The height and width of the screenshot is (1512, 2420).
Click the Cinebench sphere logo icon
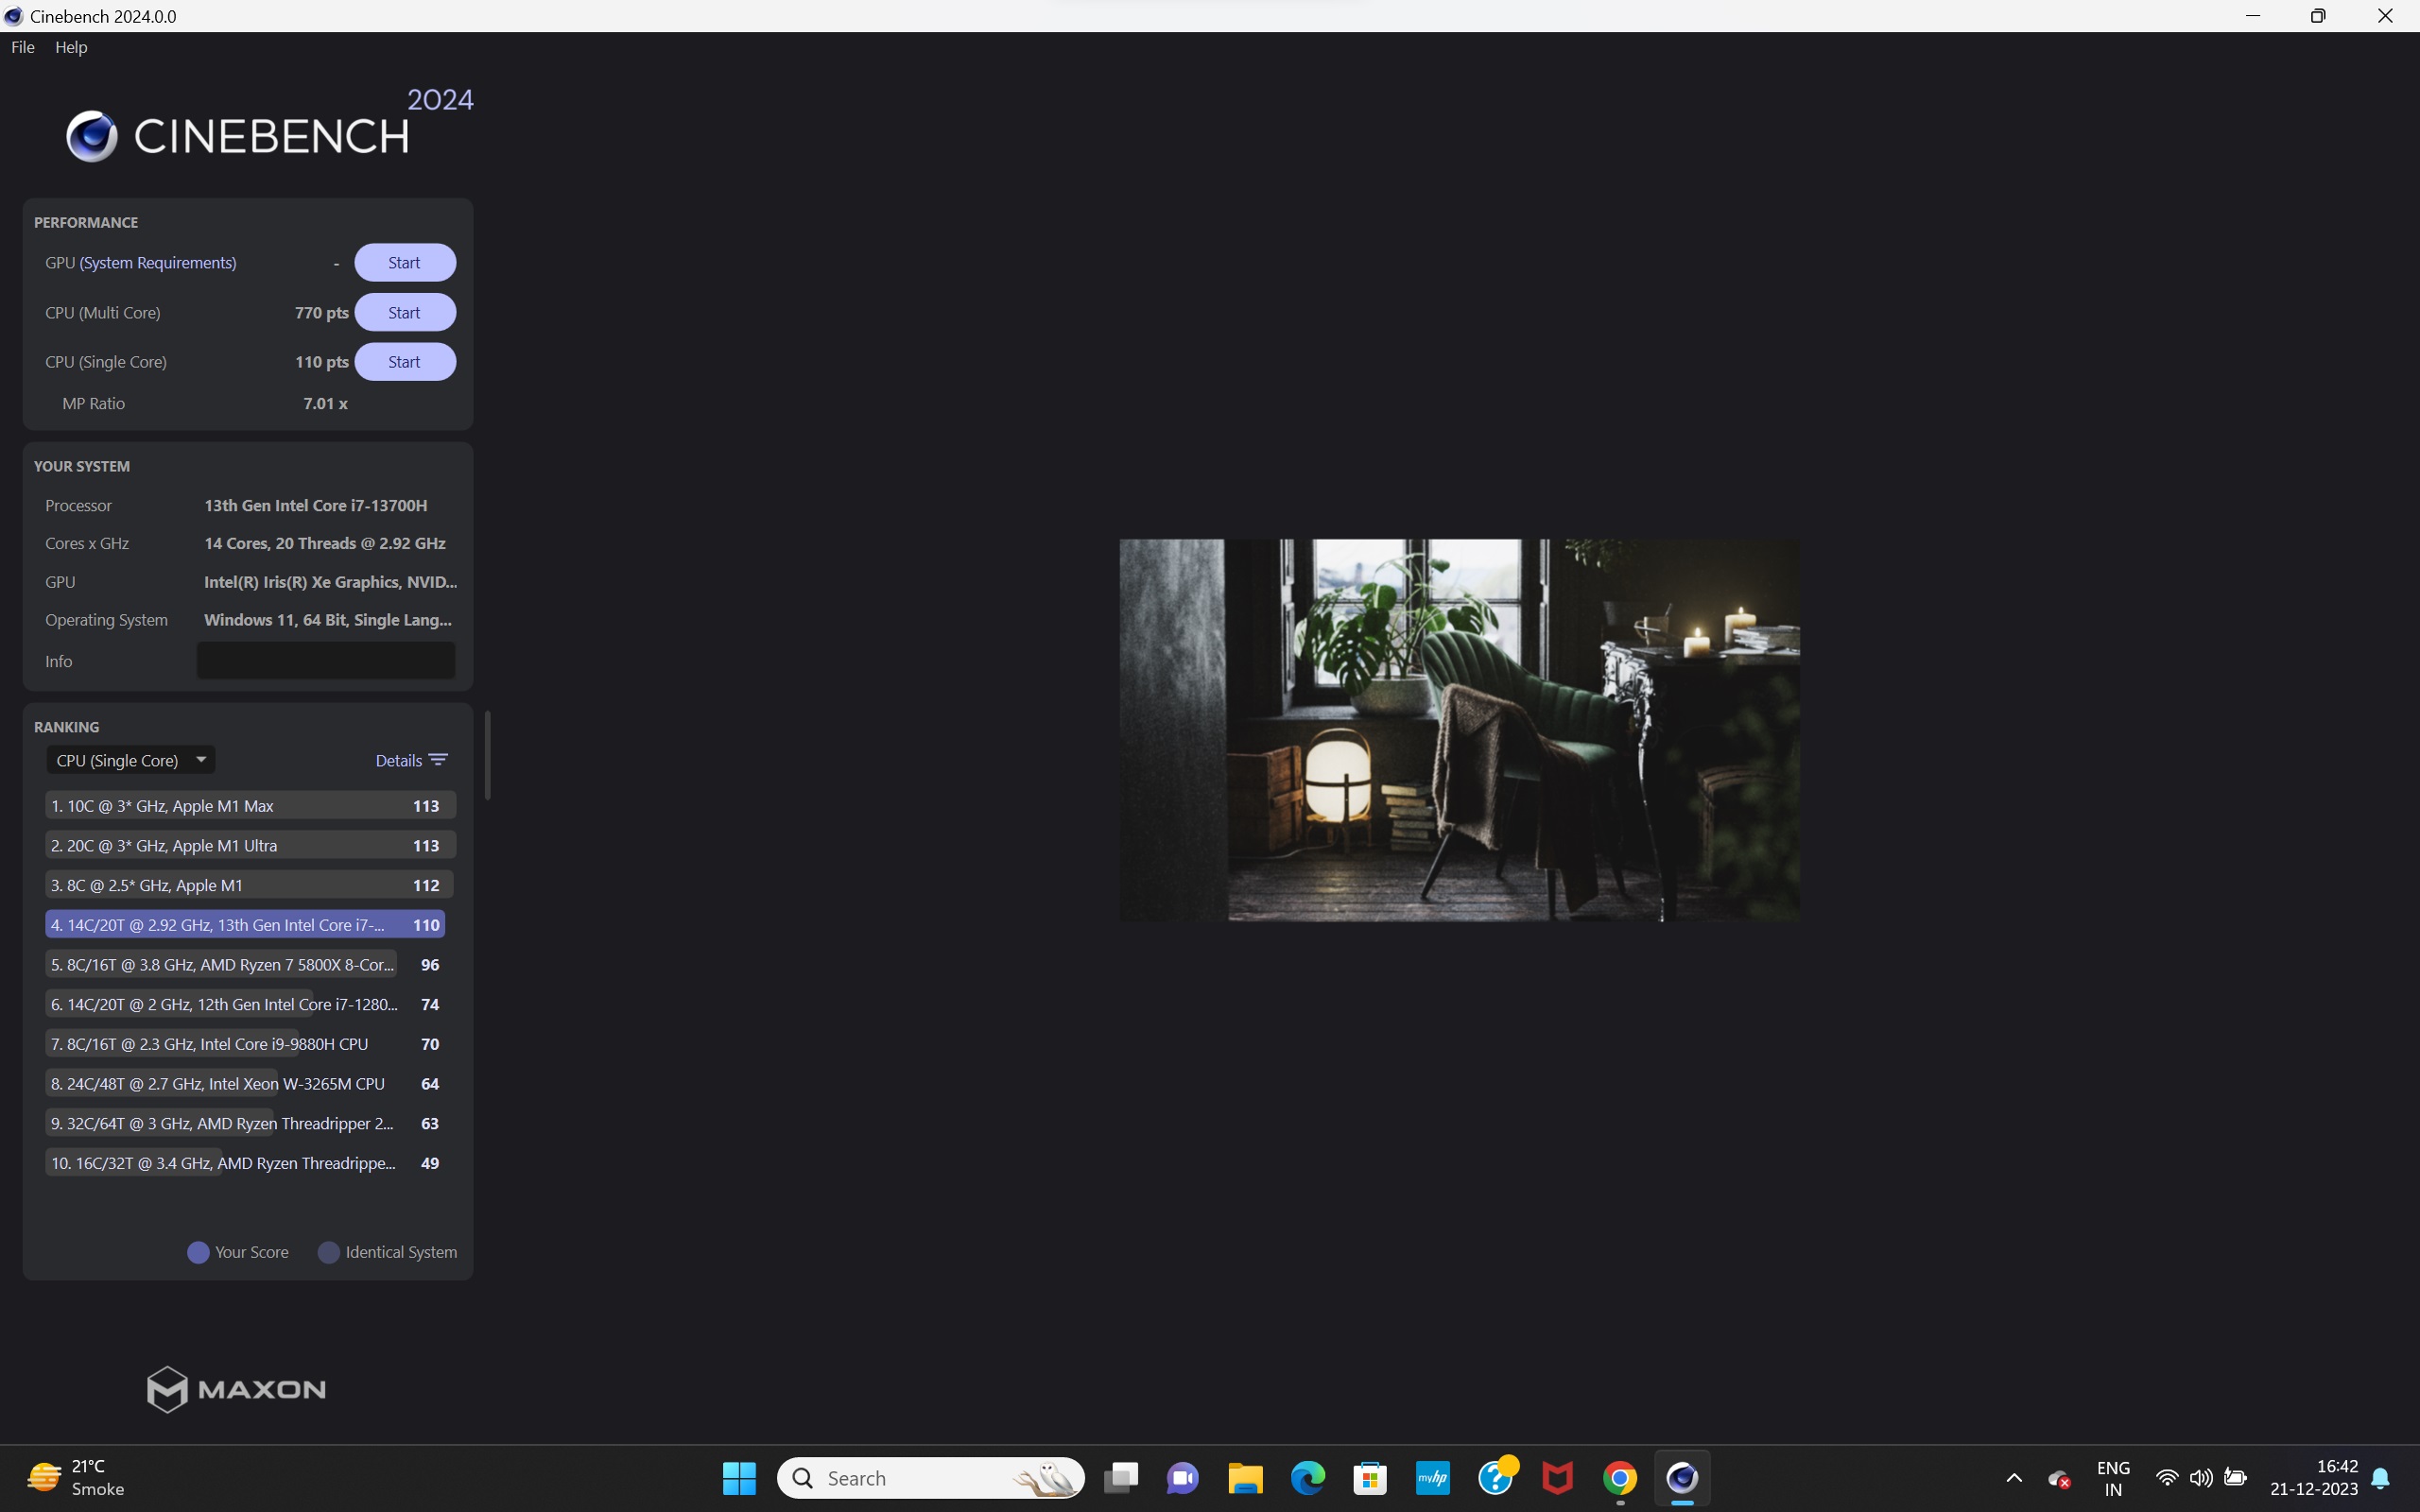pos(92,136)
